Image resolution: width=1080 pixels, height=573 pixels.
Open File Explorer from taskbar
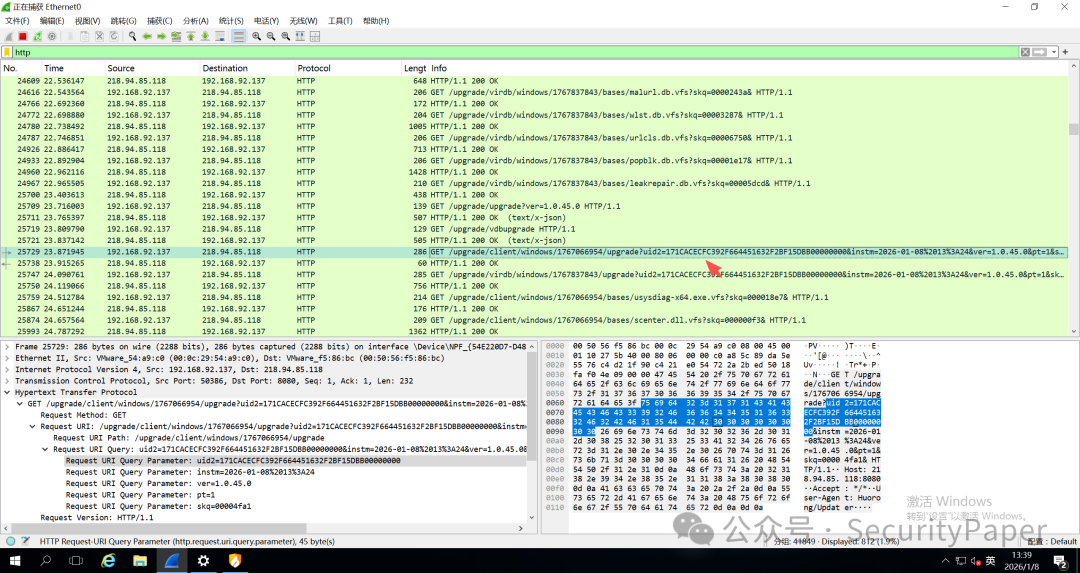pyautogui.click(x=140, y=561)
